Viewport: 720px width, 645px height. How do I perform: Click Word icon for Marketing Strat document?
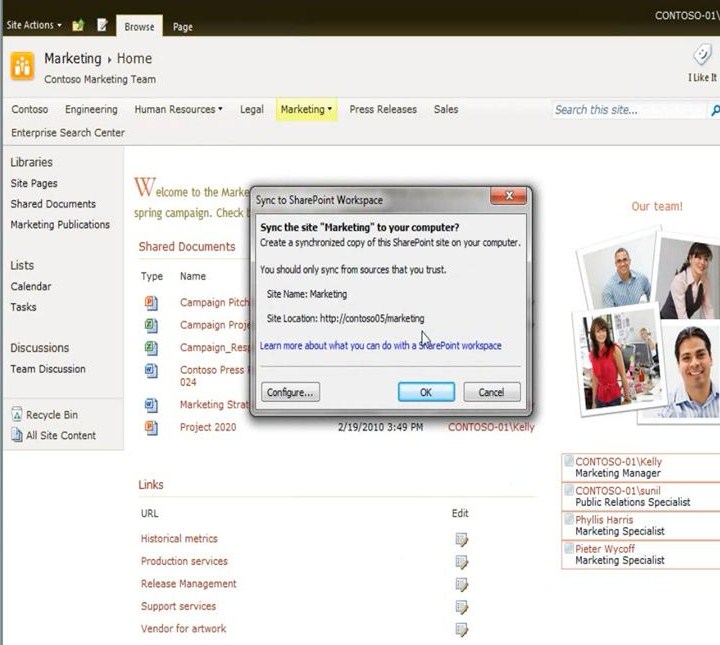point(151,405)
